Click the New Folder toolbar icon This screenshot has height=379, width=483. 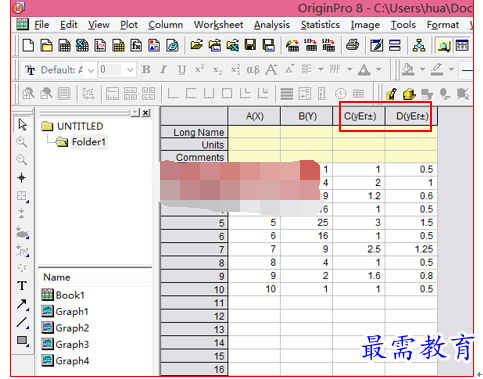pos(46,45)
